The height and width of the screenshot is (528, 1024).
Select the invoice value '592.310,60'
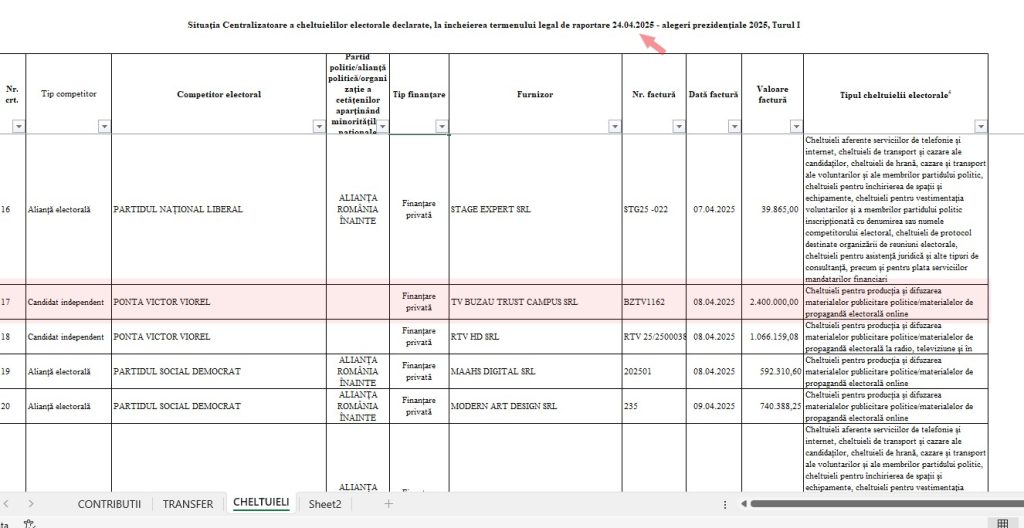[x=773, y=371]
